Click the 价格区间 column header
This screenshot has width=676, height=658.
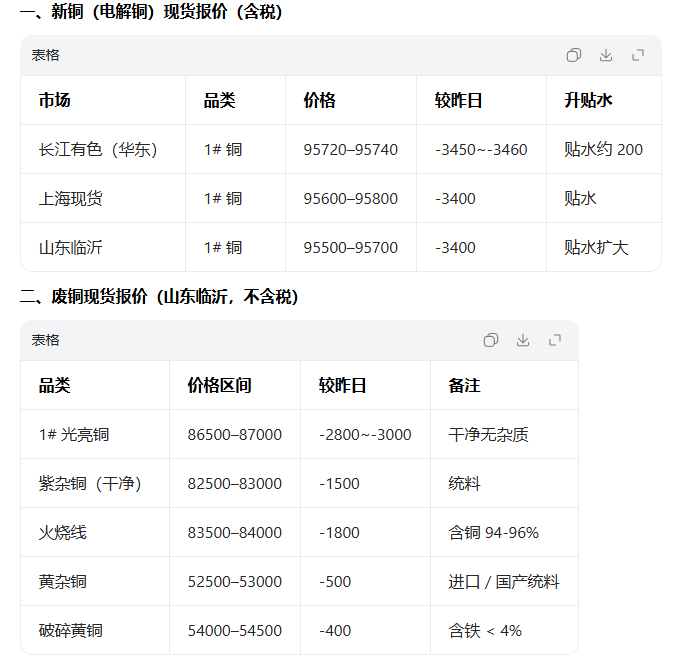pyautogui.click(x=219, y=386)
